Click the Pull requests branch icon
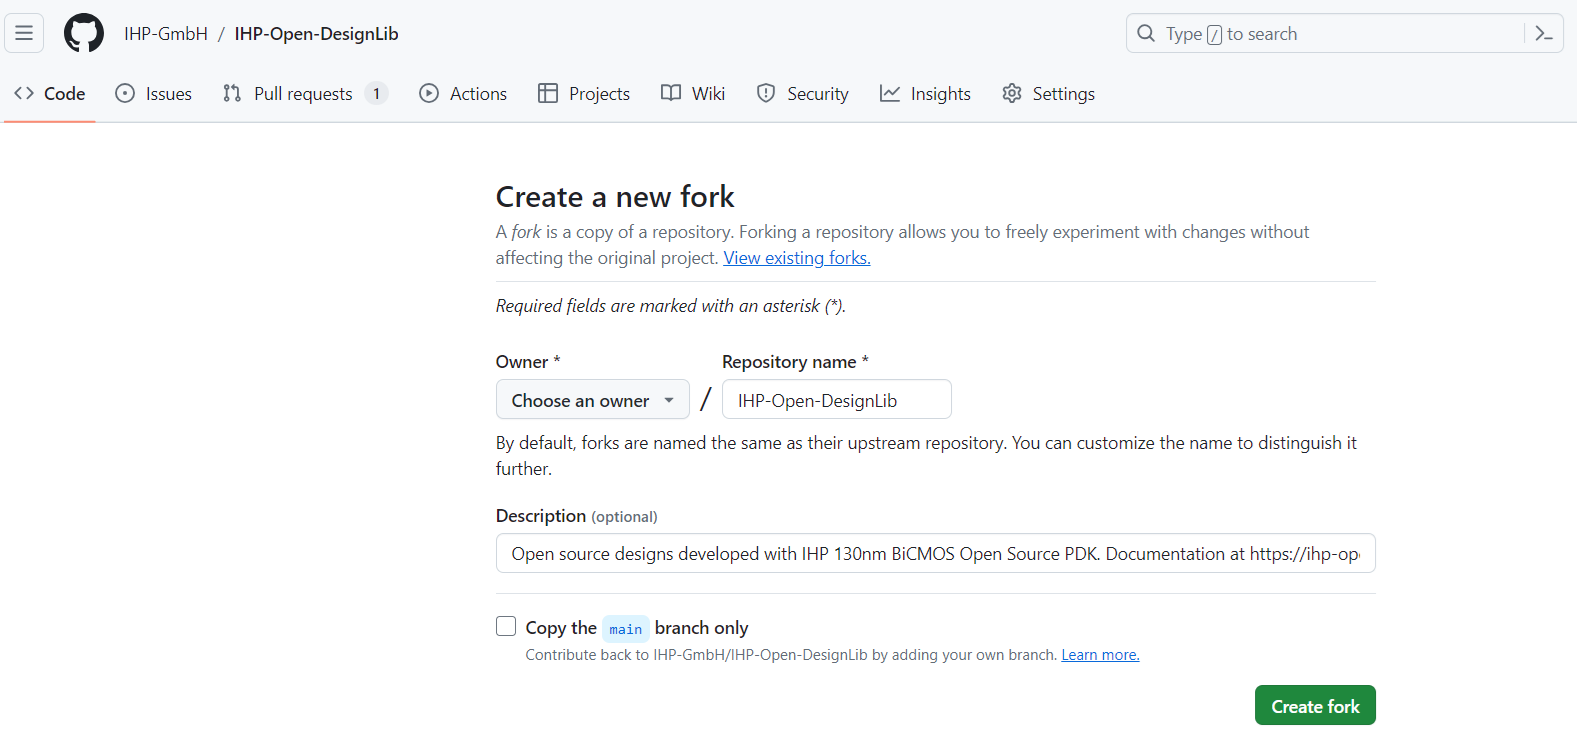The height and width of the screenshot is (745, 1577). click(232, 93)
